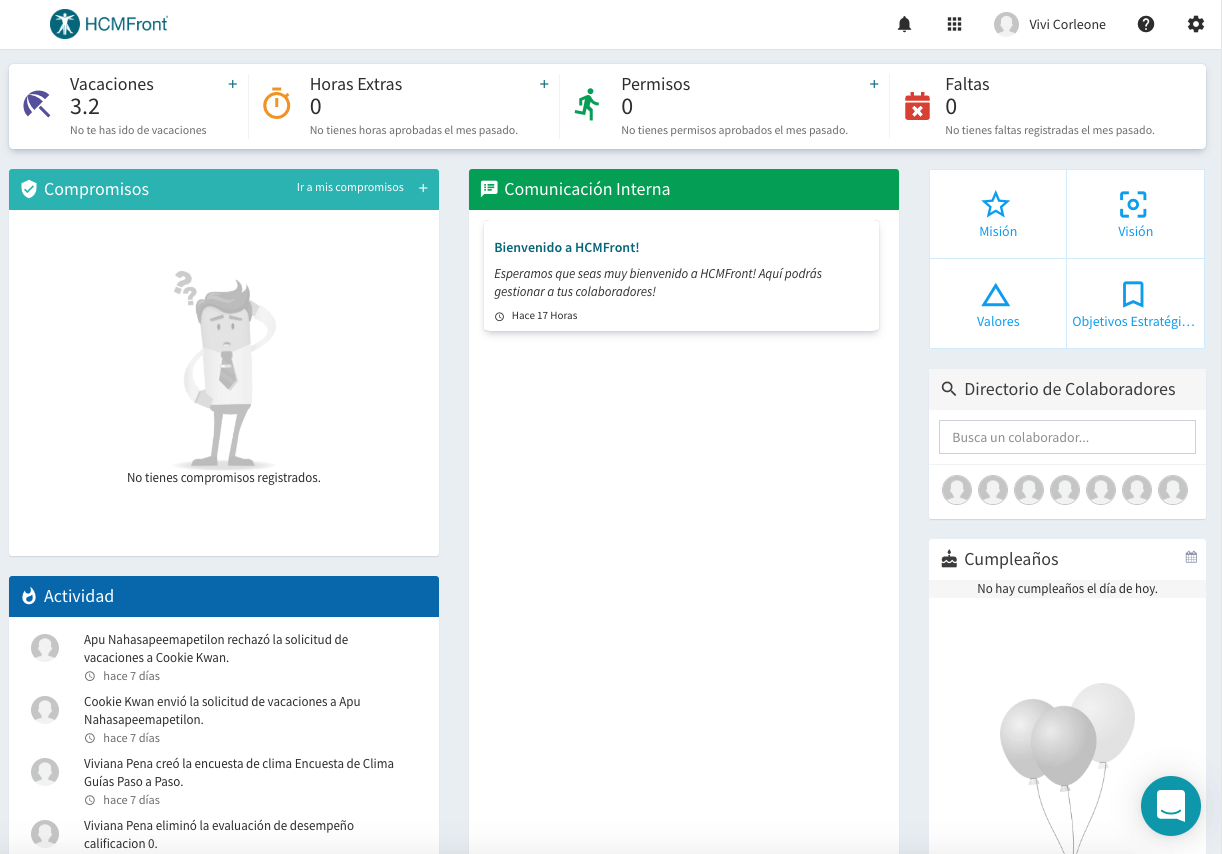Open the chat bubble widget
The width and height of the screenshot is (1222, 854).
pos(1170,806)
